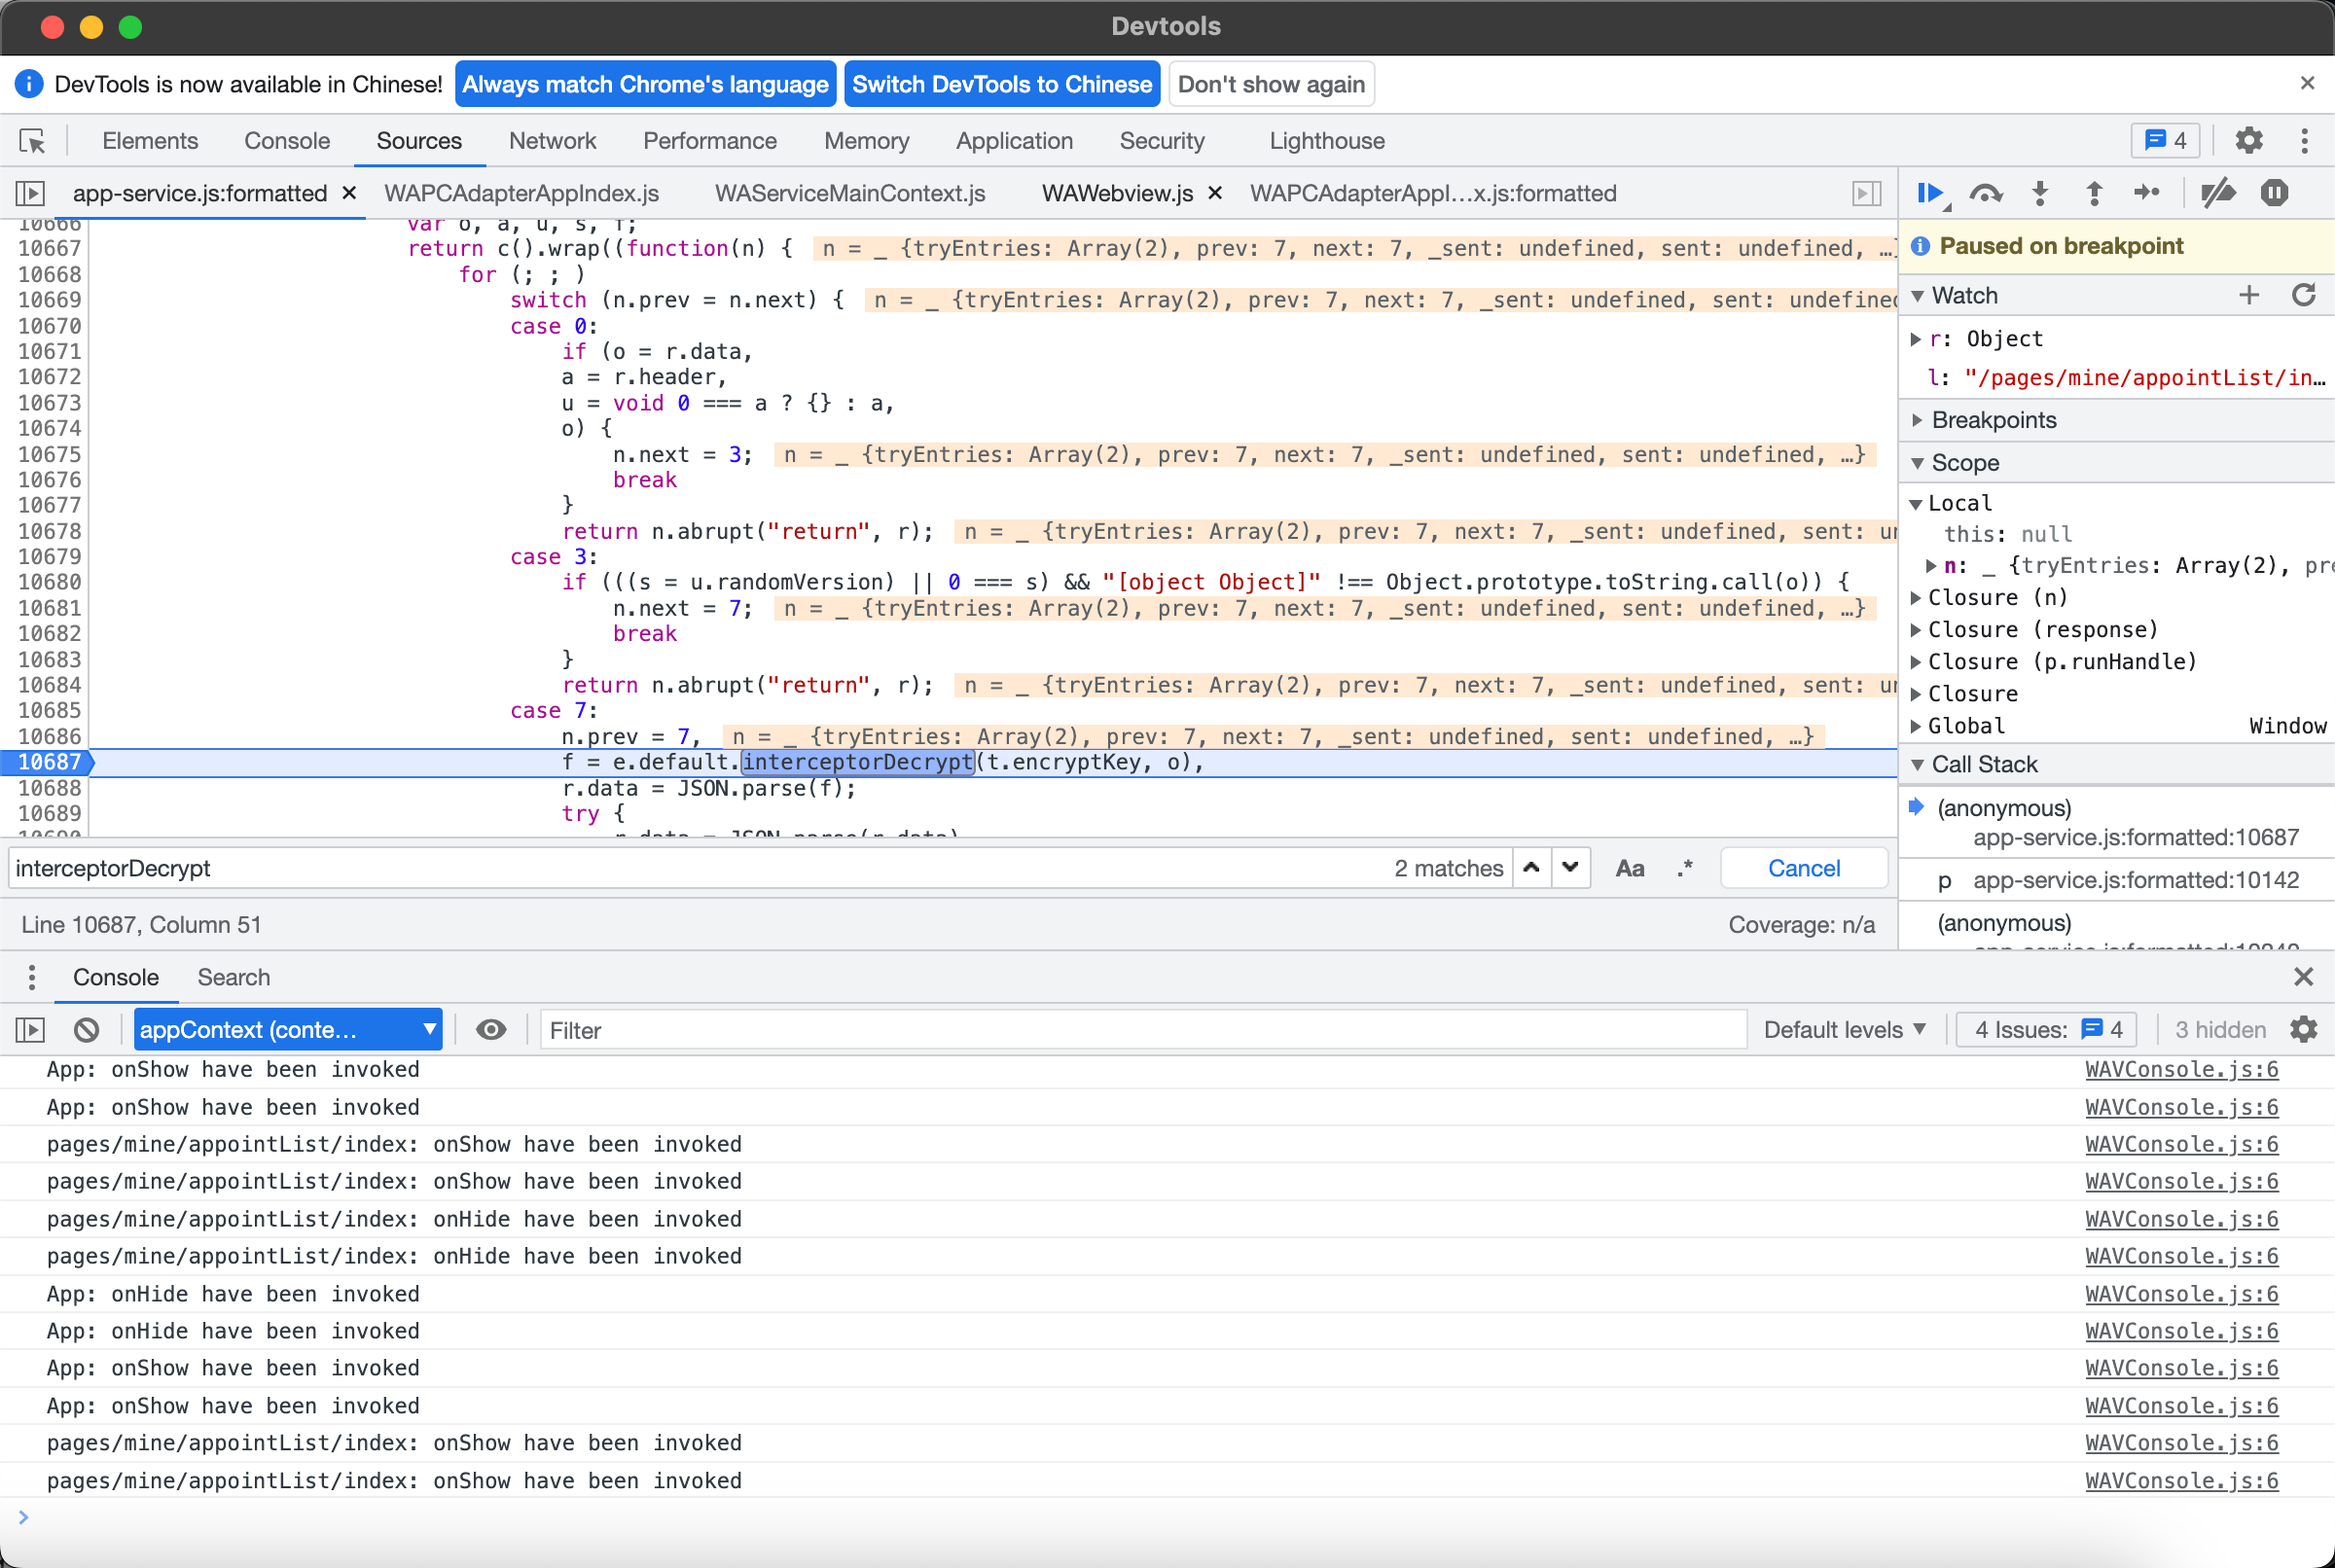Expand the r: Object watch entry
This screenshot has height=1568, width=2335.
(1915, 339)
